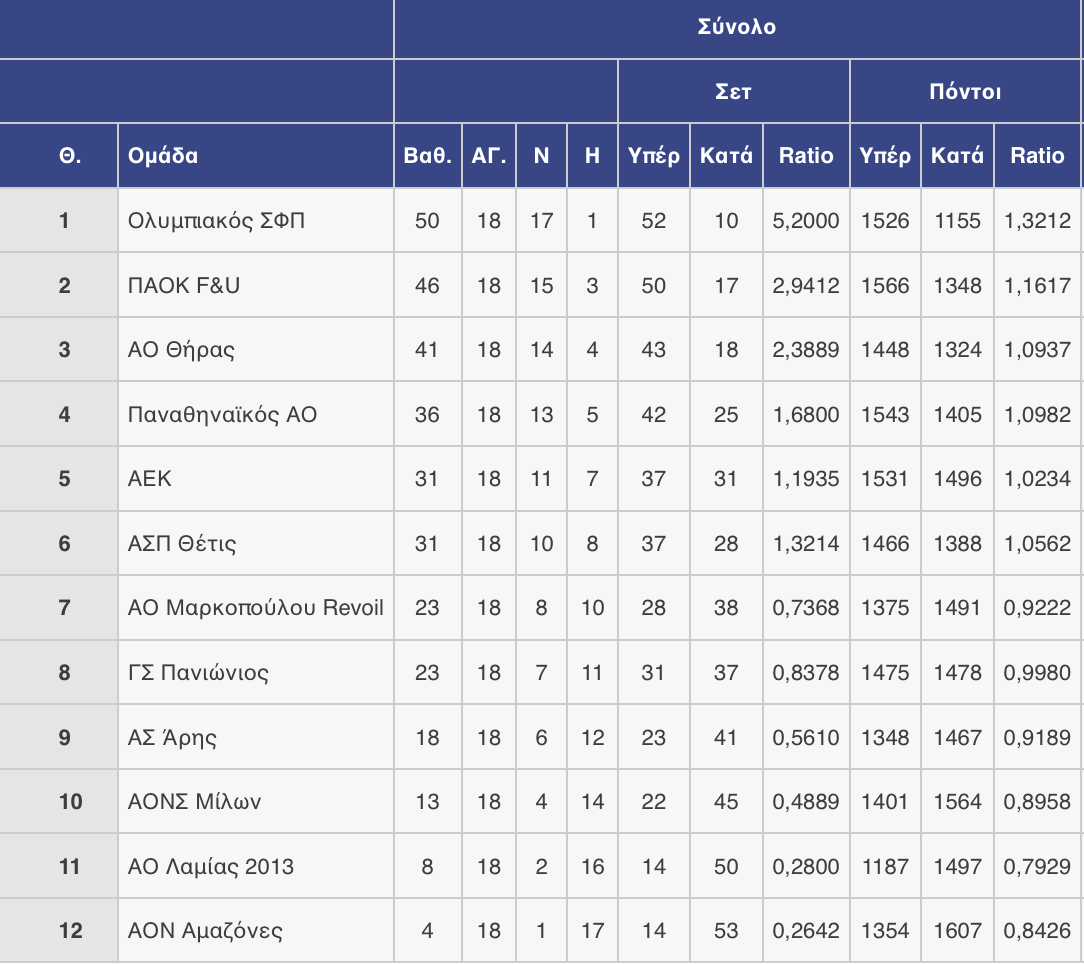The image size is (1084, 964).
Task: Click points ratio 0,7929
Action: pyautogui.click(x=1037, y=866)
